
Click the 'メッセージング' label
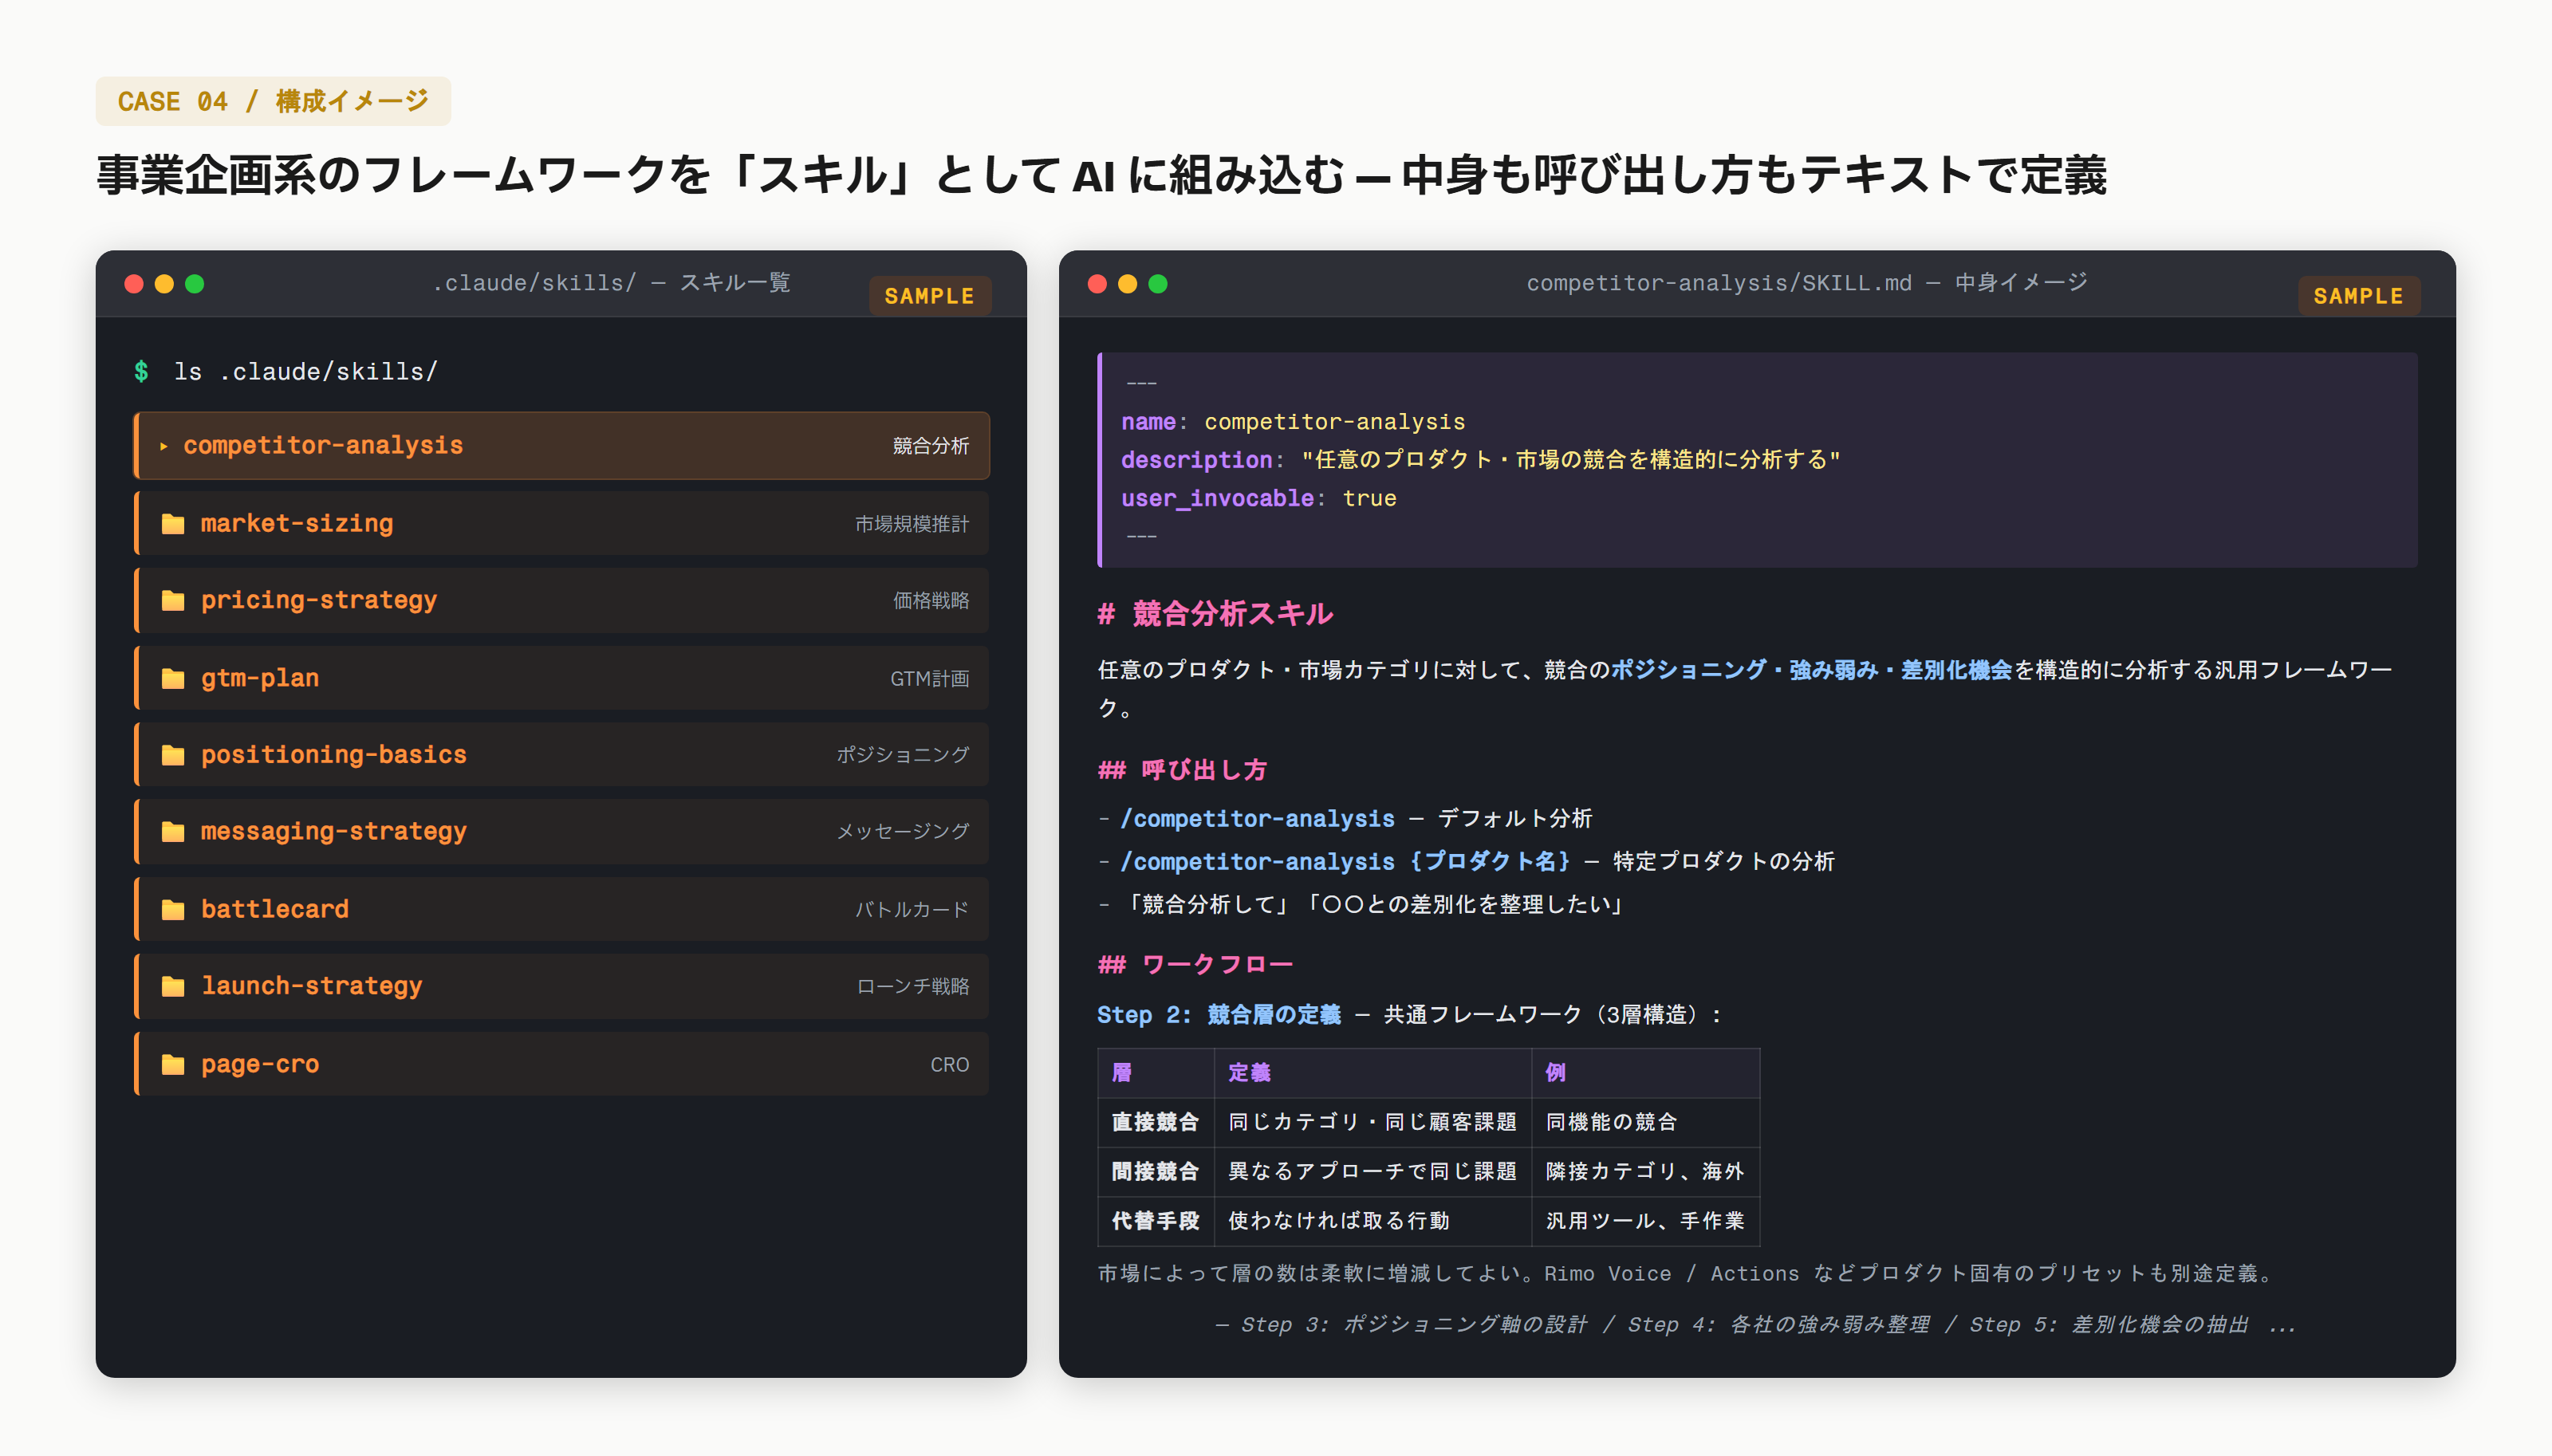coord(903,832)
